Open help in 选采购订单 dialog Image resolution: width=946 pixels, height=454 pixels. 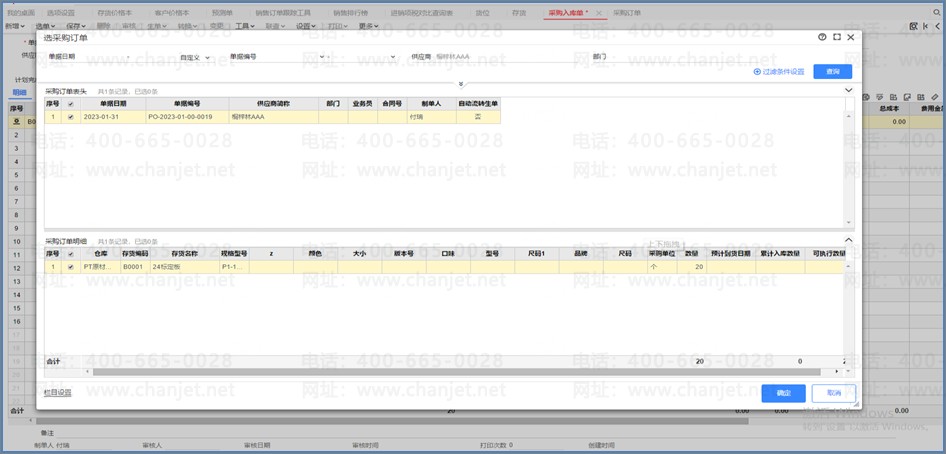tap(822, 37)
